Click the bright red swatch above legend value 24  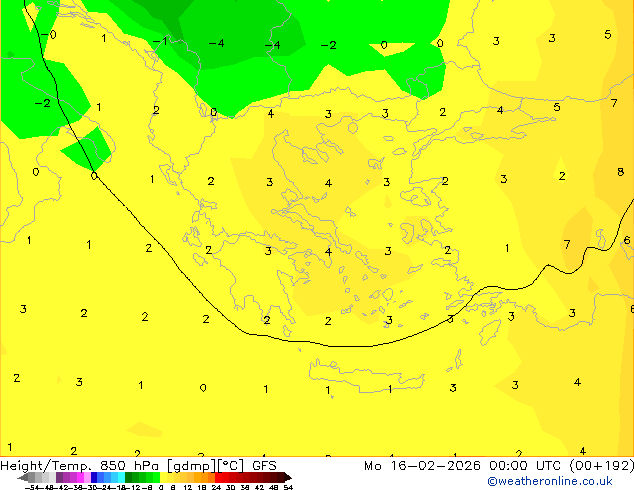[x=218, y=477]
